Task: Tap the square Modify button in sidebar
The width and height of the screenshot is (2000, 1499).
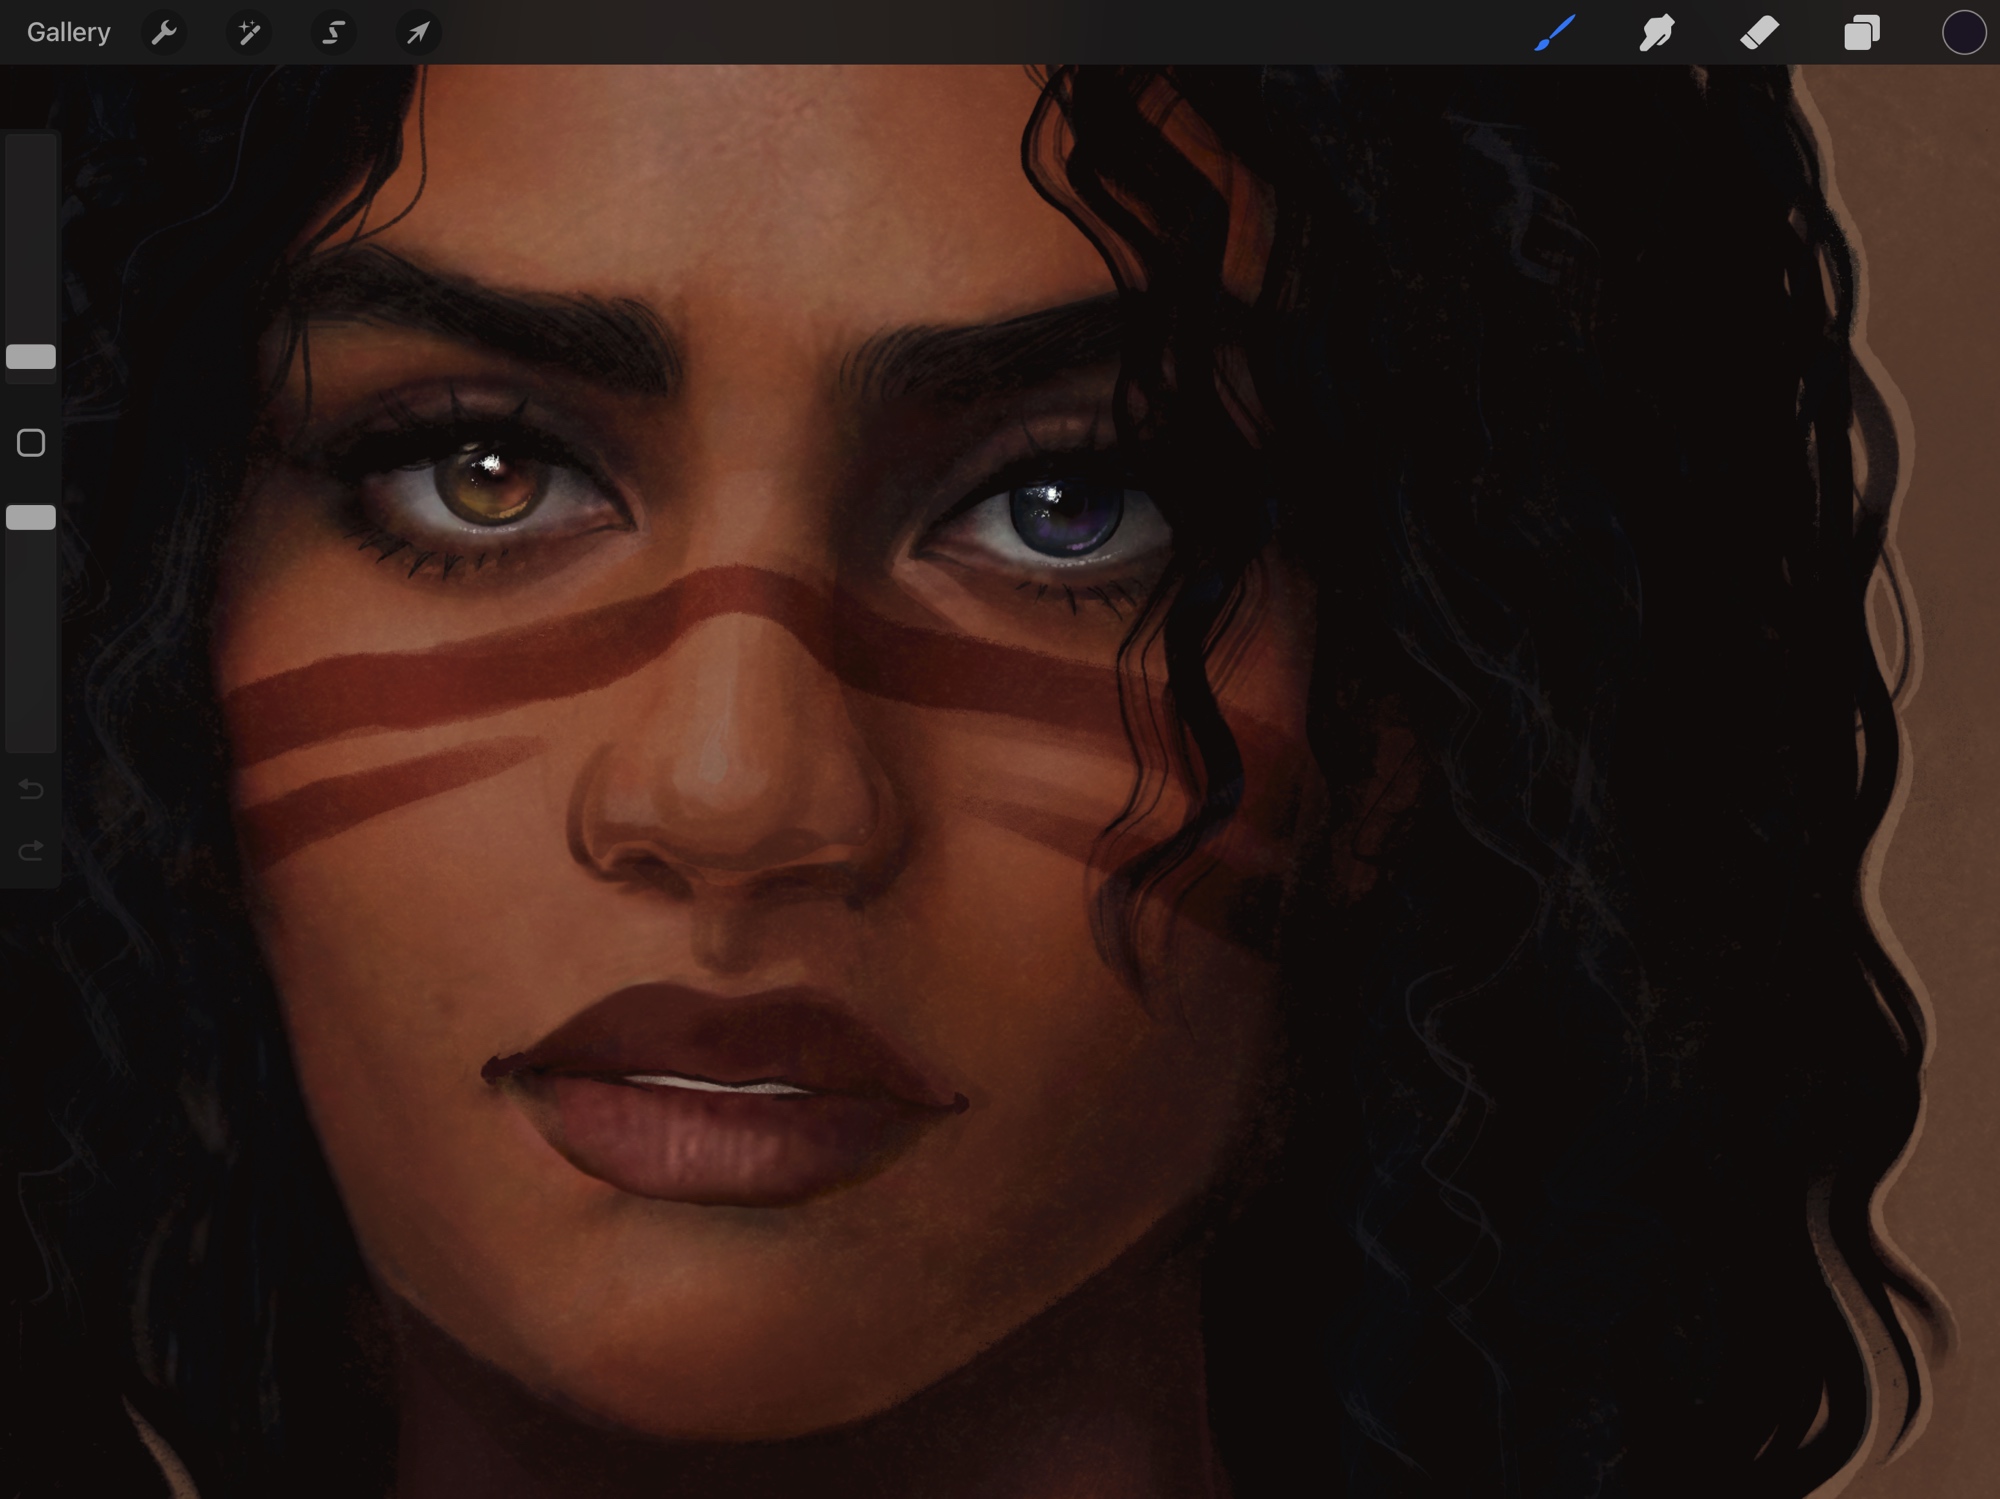Action: 31,443
